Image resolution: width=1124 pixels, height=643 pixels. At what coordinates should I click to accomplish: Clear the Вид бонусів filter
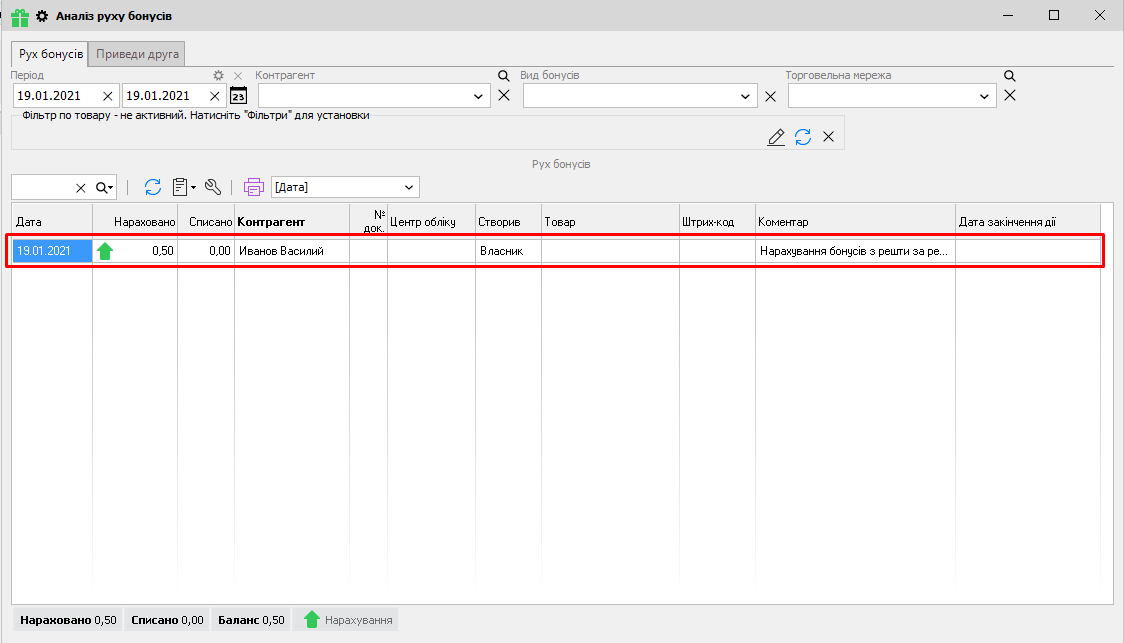pyautogui.click(x=770, y=96)
